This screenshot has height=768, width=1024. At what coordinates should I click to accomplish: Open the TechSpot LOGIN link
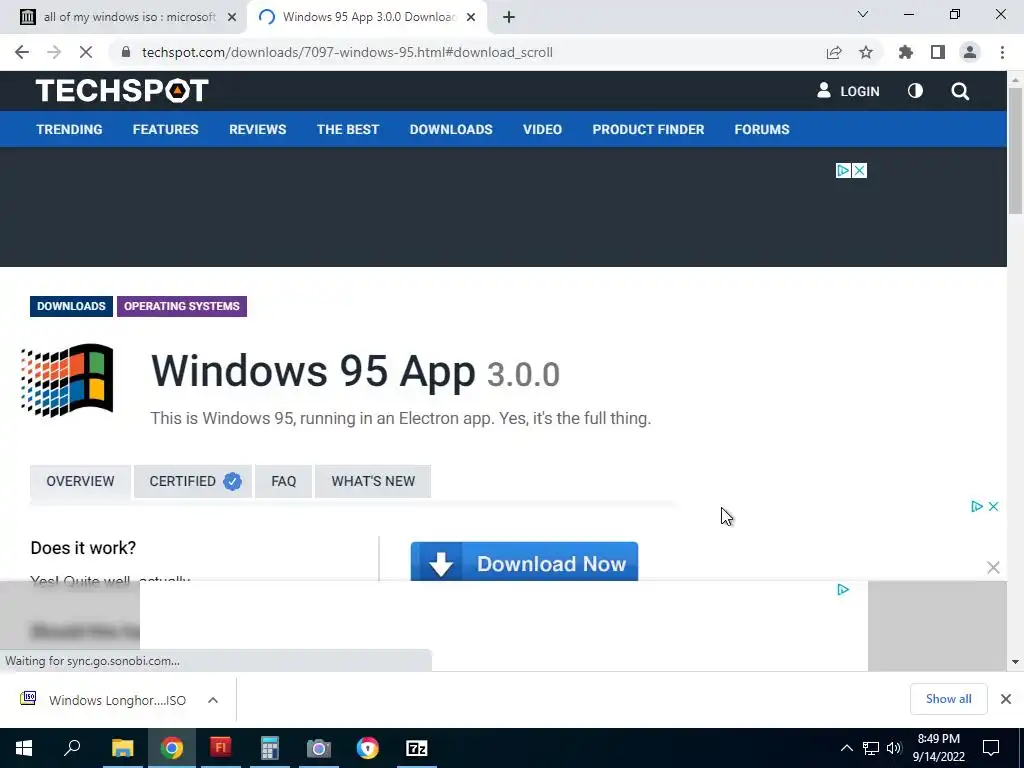point(848,91)
